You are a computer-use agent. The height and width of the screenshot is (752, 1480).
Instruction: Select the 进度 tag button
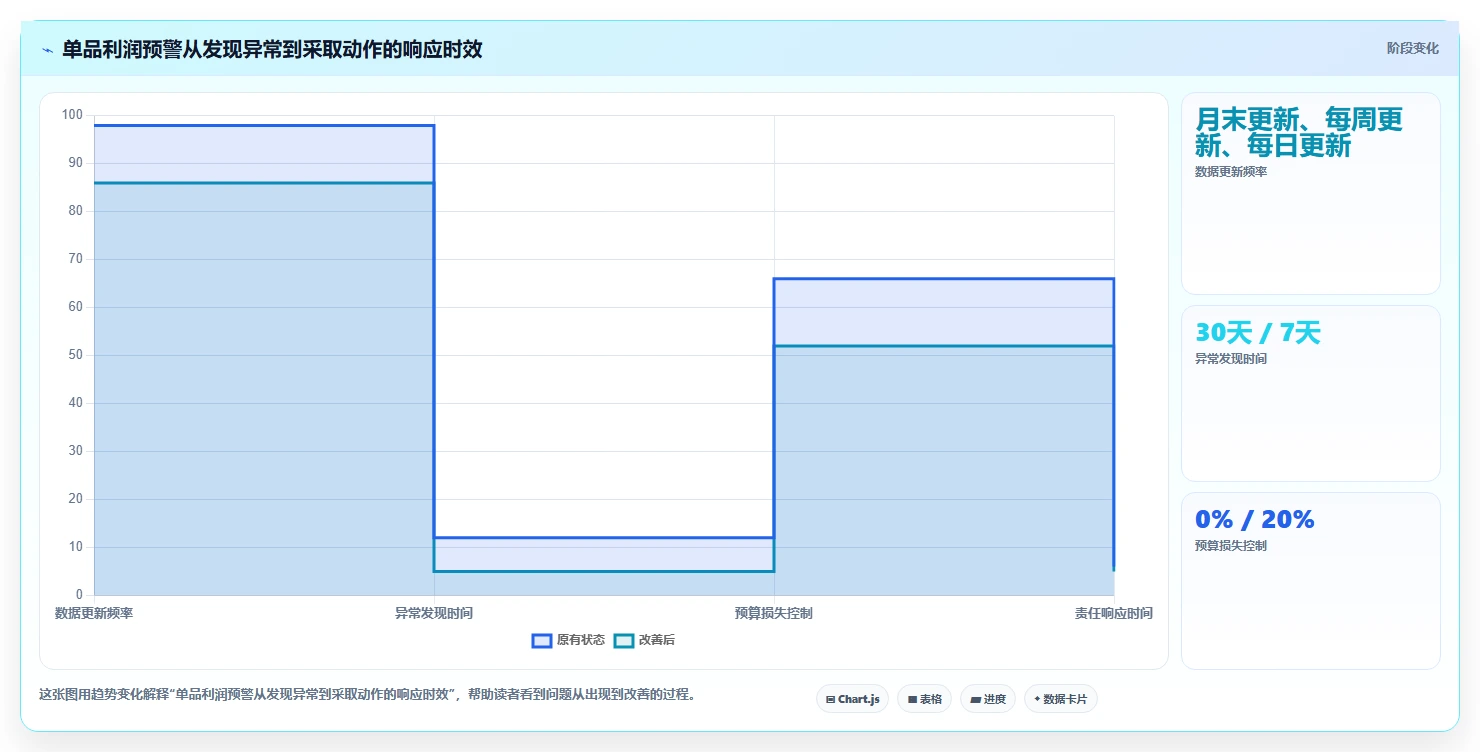click(988, 699)
